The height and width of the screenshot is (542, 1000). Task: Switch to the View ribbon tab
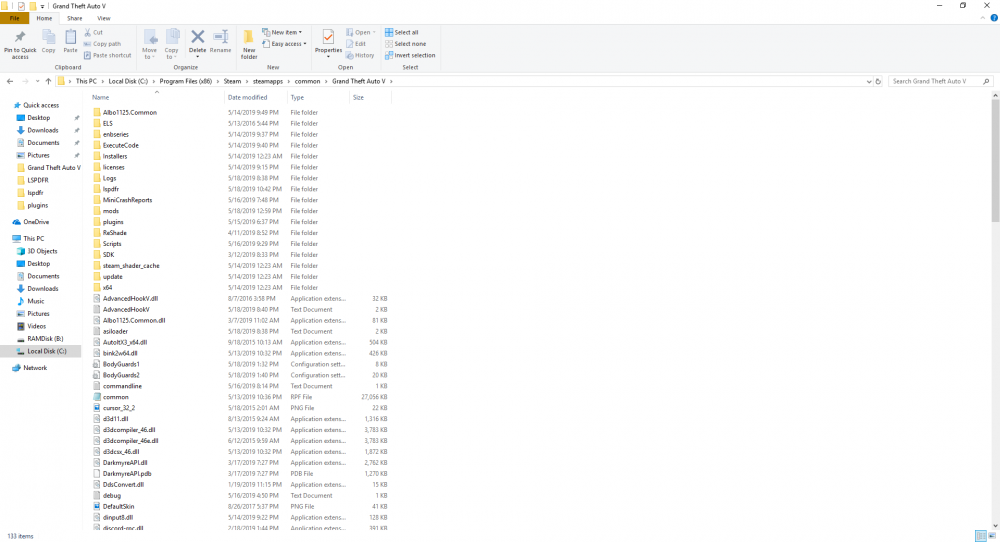103,18
